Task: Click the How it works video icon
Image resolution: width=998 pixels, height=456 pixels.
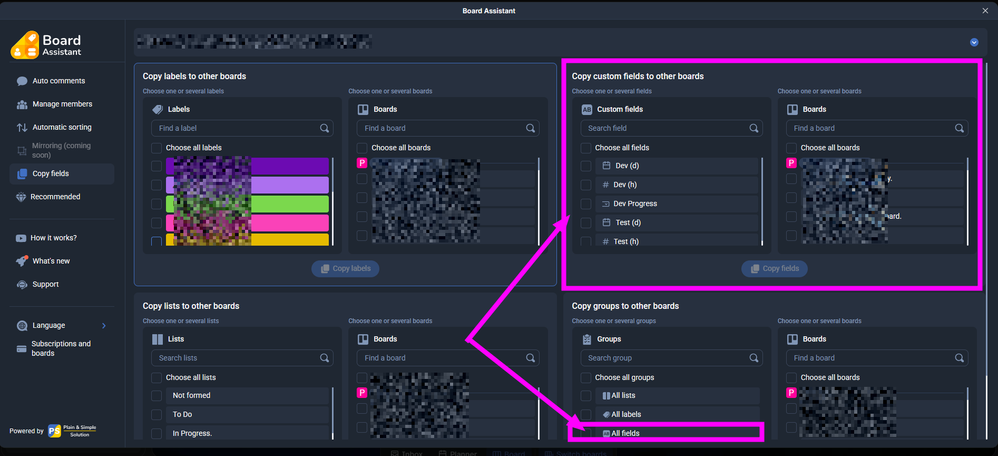Action: (x=21, y=238)
